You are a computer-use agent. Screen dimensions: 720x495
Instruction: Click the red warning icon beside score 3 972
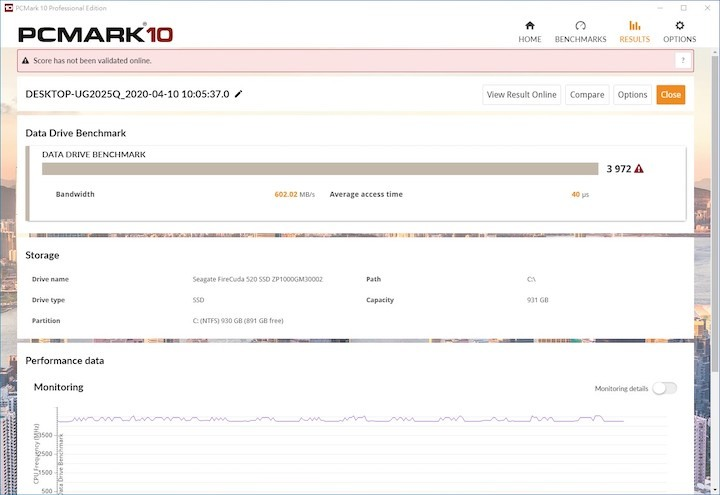639,169
